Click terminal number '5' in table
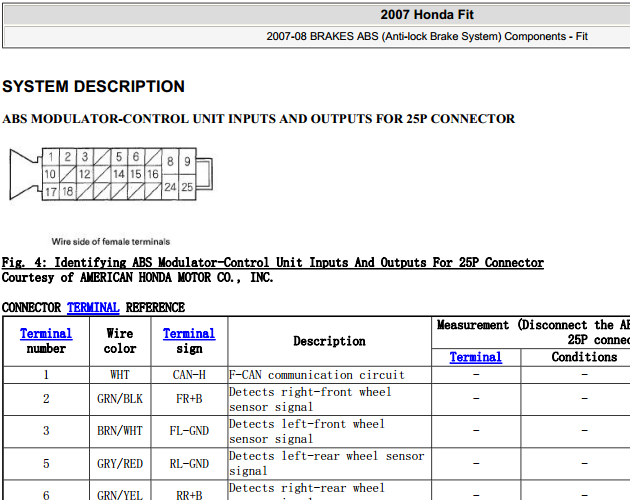The height and width of the screenshot is (500, 630). (x=46, y=463)
